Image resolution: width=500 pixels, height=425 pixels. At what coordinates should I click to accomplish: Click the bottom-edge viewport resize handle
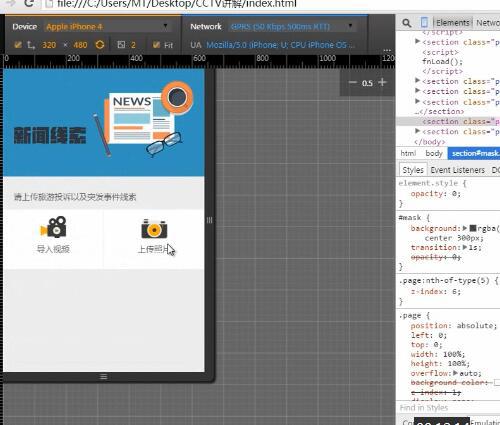pyautogui.click(x=103, y=377)
